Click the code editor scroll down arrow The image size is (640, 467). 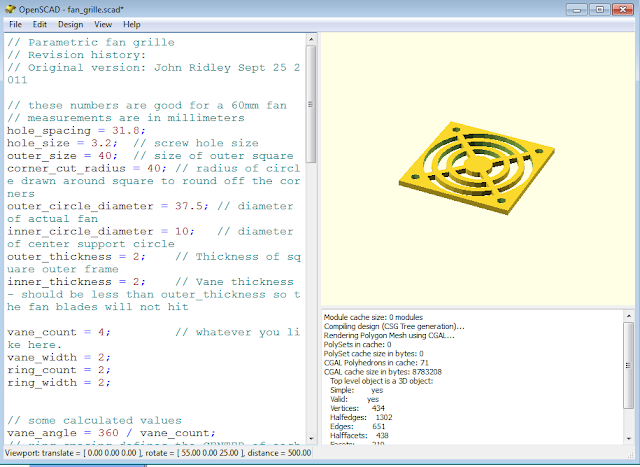(x=311, y=439)
